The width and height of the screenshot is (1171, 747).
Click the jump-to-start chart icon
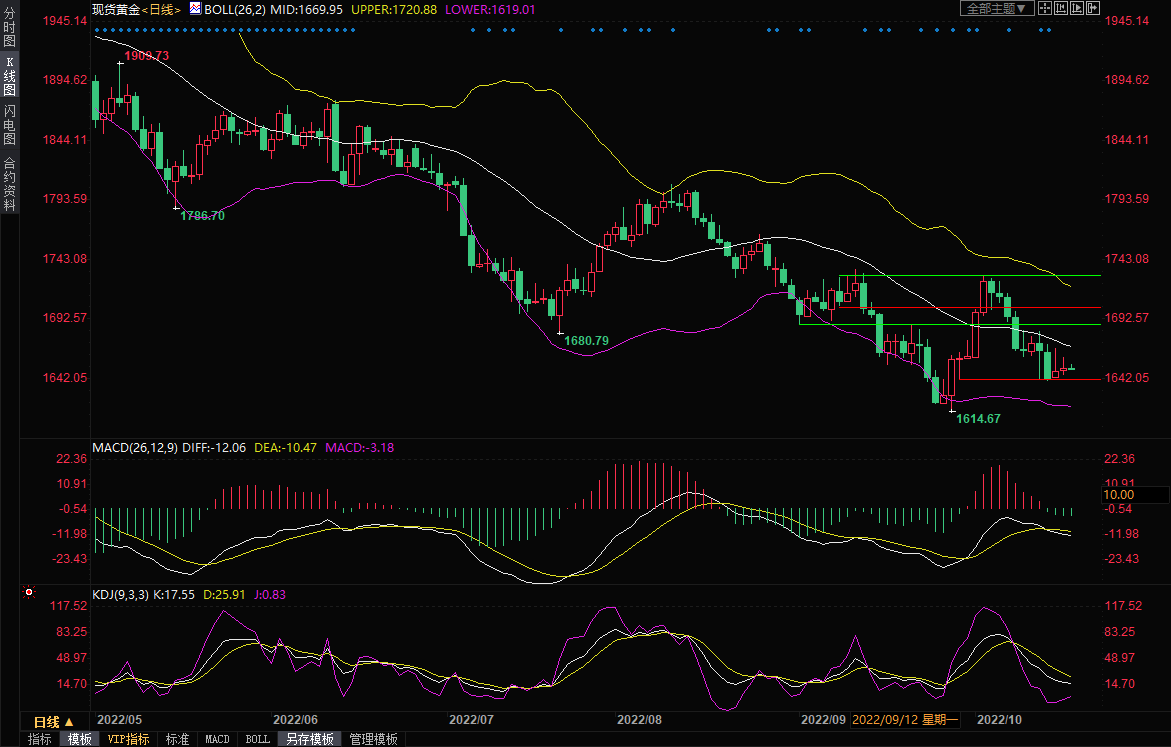(x=1060, y=8)
